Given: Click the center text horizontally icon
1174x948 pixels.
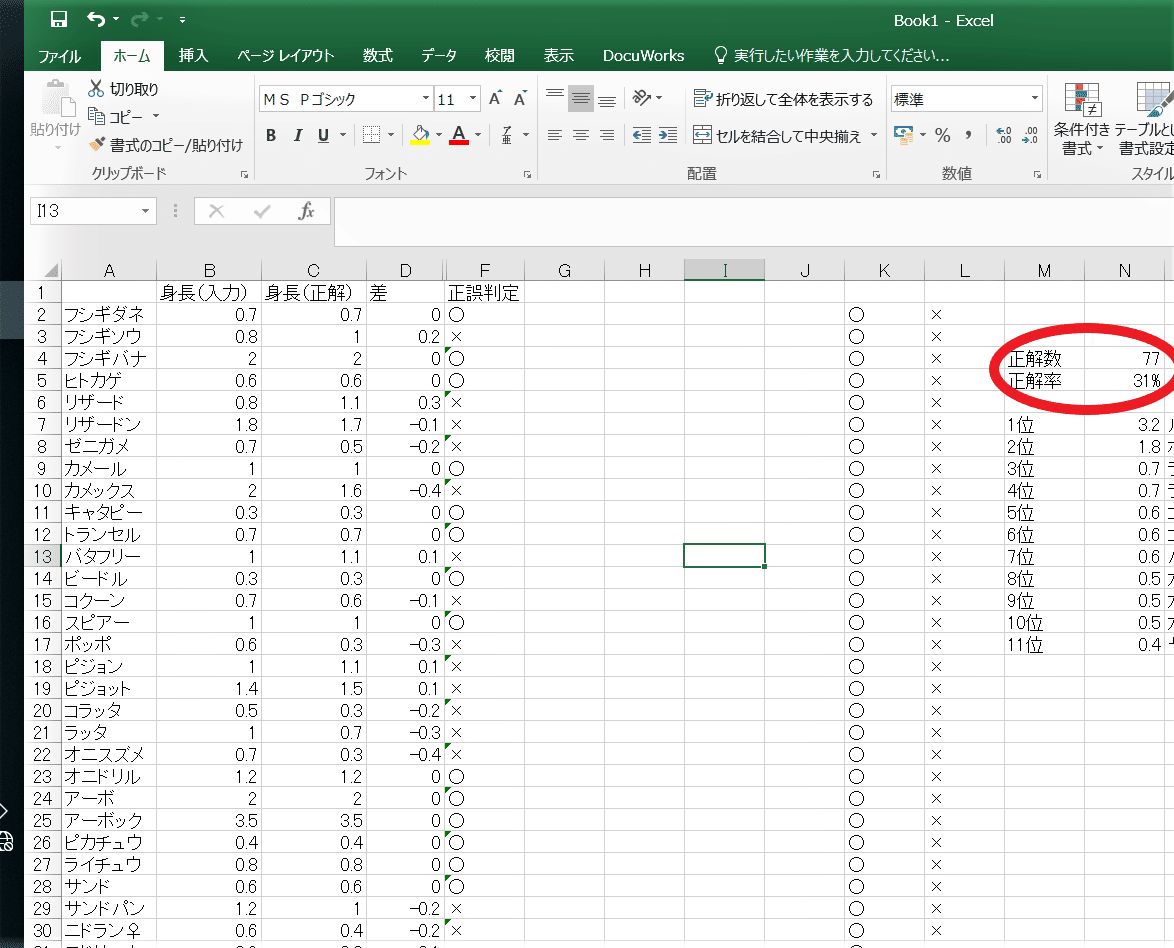Looking at the screenshot, I should point(581,135).
